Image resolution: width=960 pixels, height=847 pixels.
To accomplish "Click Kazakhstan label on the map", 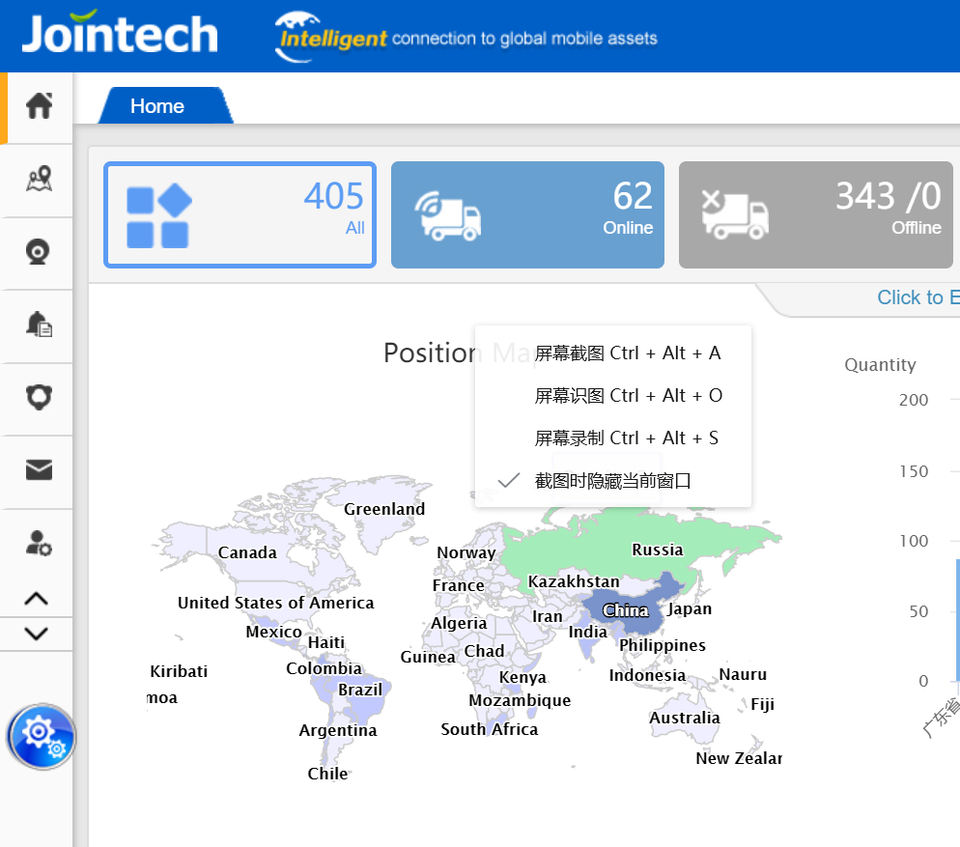I will click(574, 581).
